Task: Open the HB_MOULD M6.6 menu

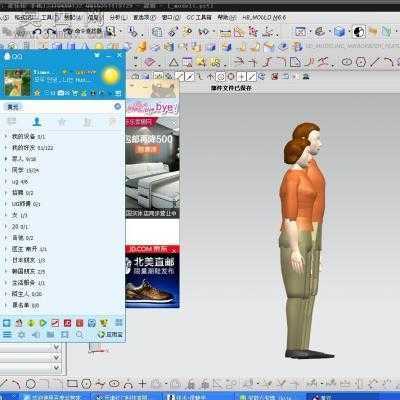Action: (264, 17)
